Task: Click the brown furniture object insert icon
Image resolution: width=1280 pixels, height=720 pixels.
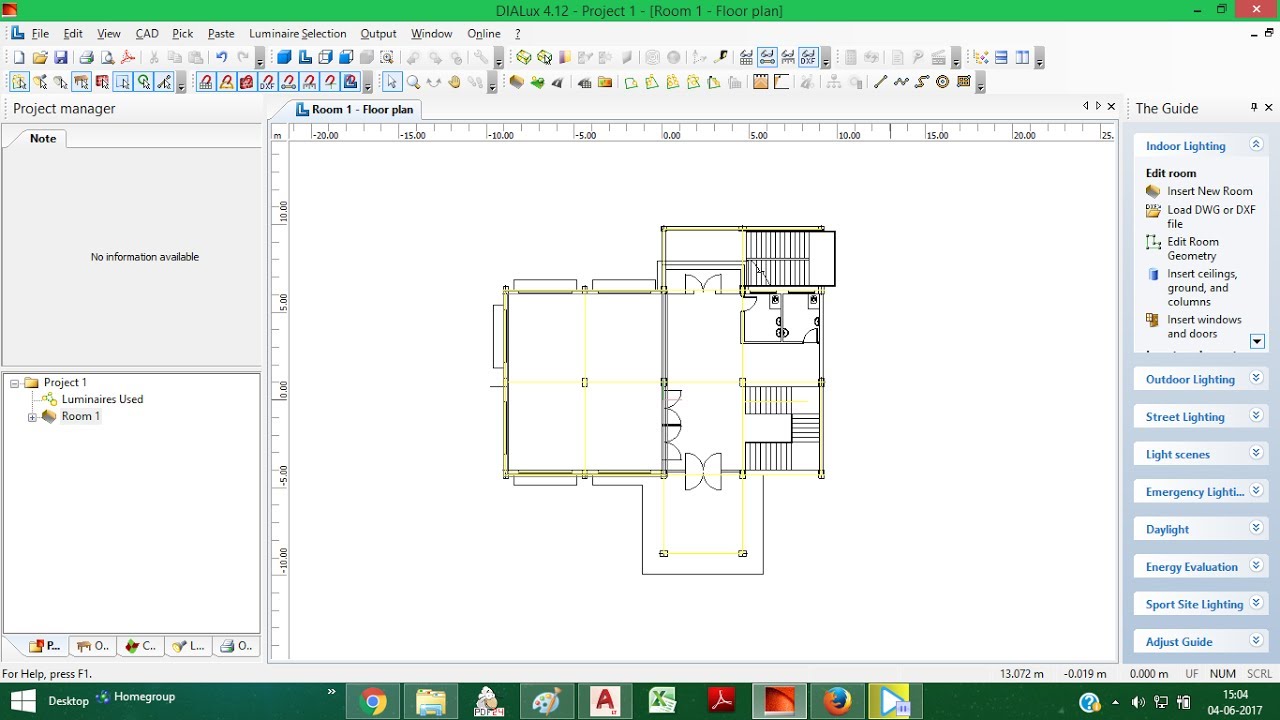Action: [516, 82]
